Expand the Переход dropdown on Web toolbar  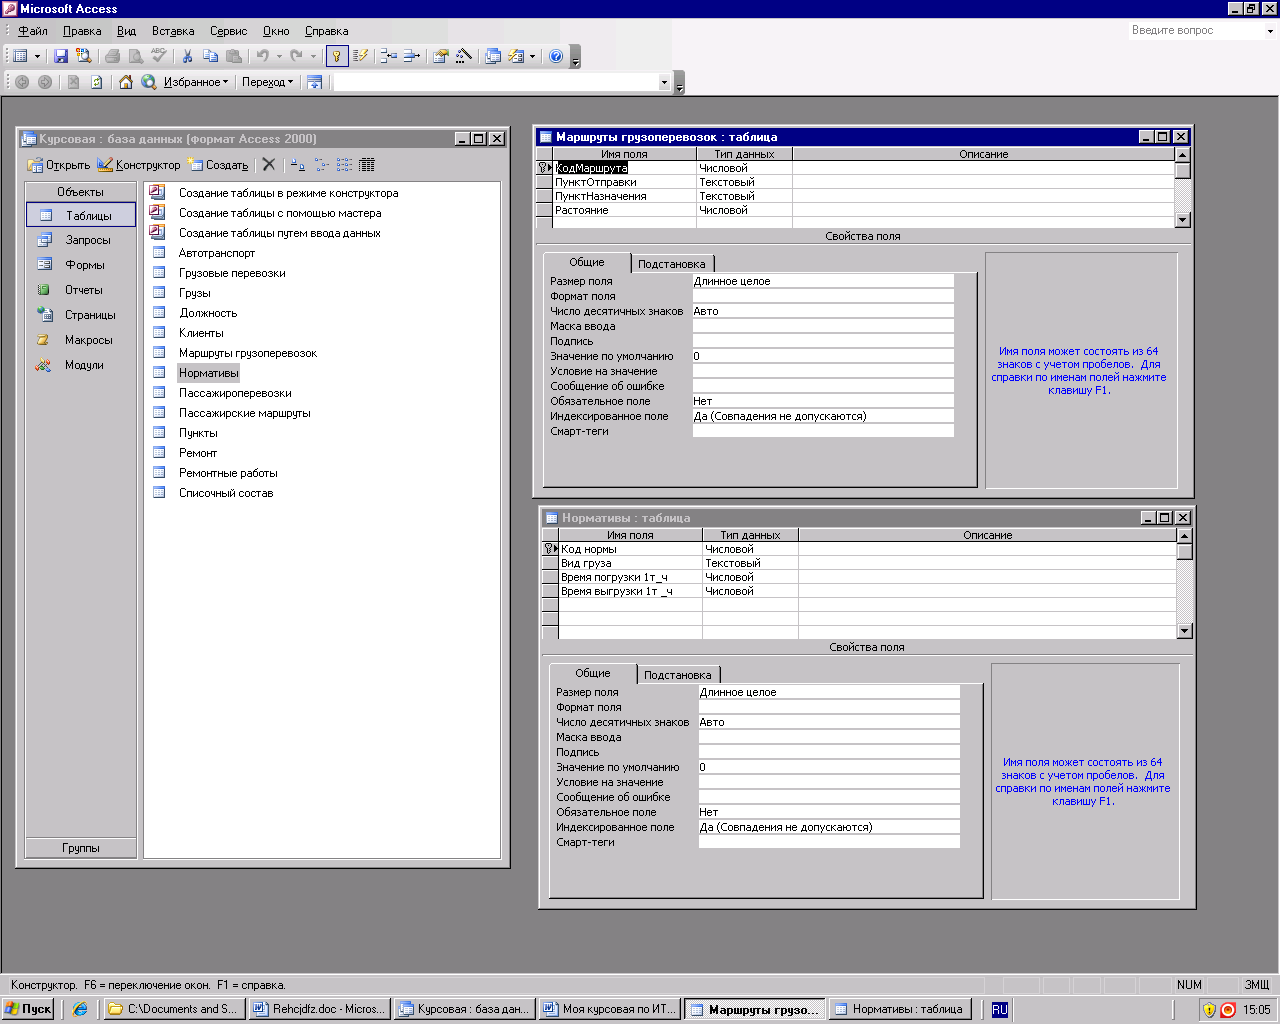pos(267,82)
